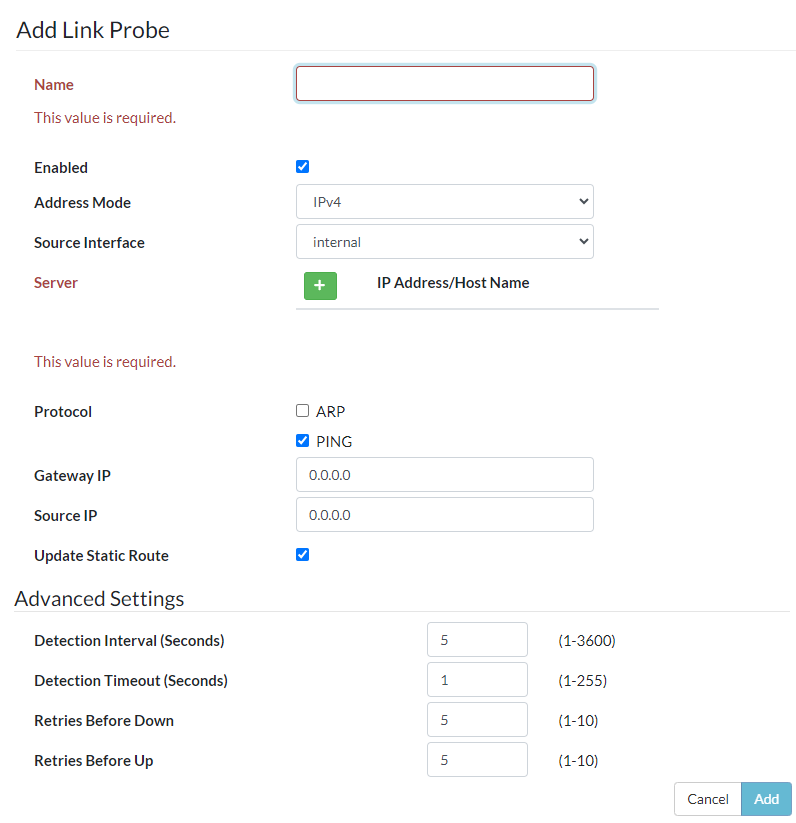This screenshot has width=796, height=823.
Task: Edit the Detection Interval seconds field
Action: coord(476,640)
